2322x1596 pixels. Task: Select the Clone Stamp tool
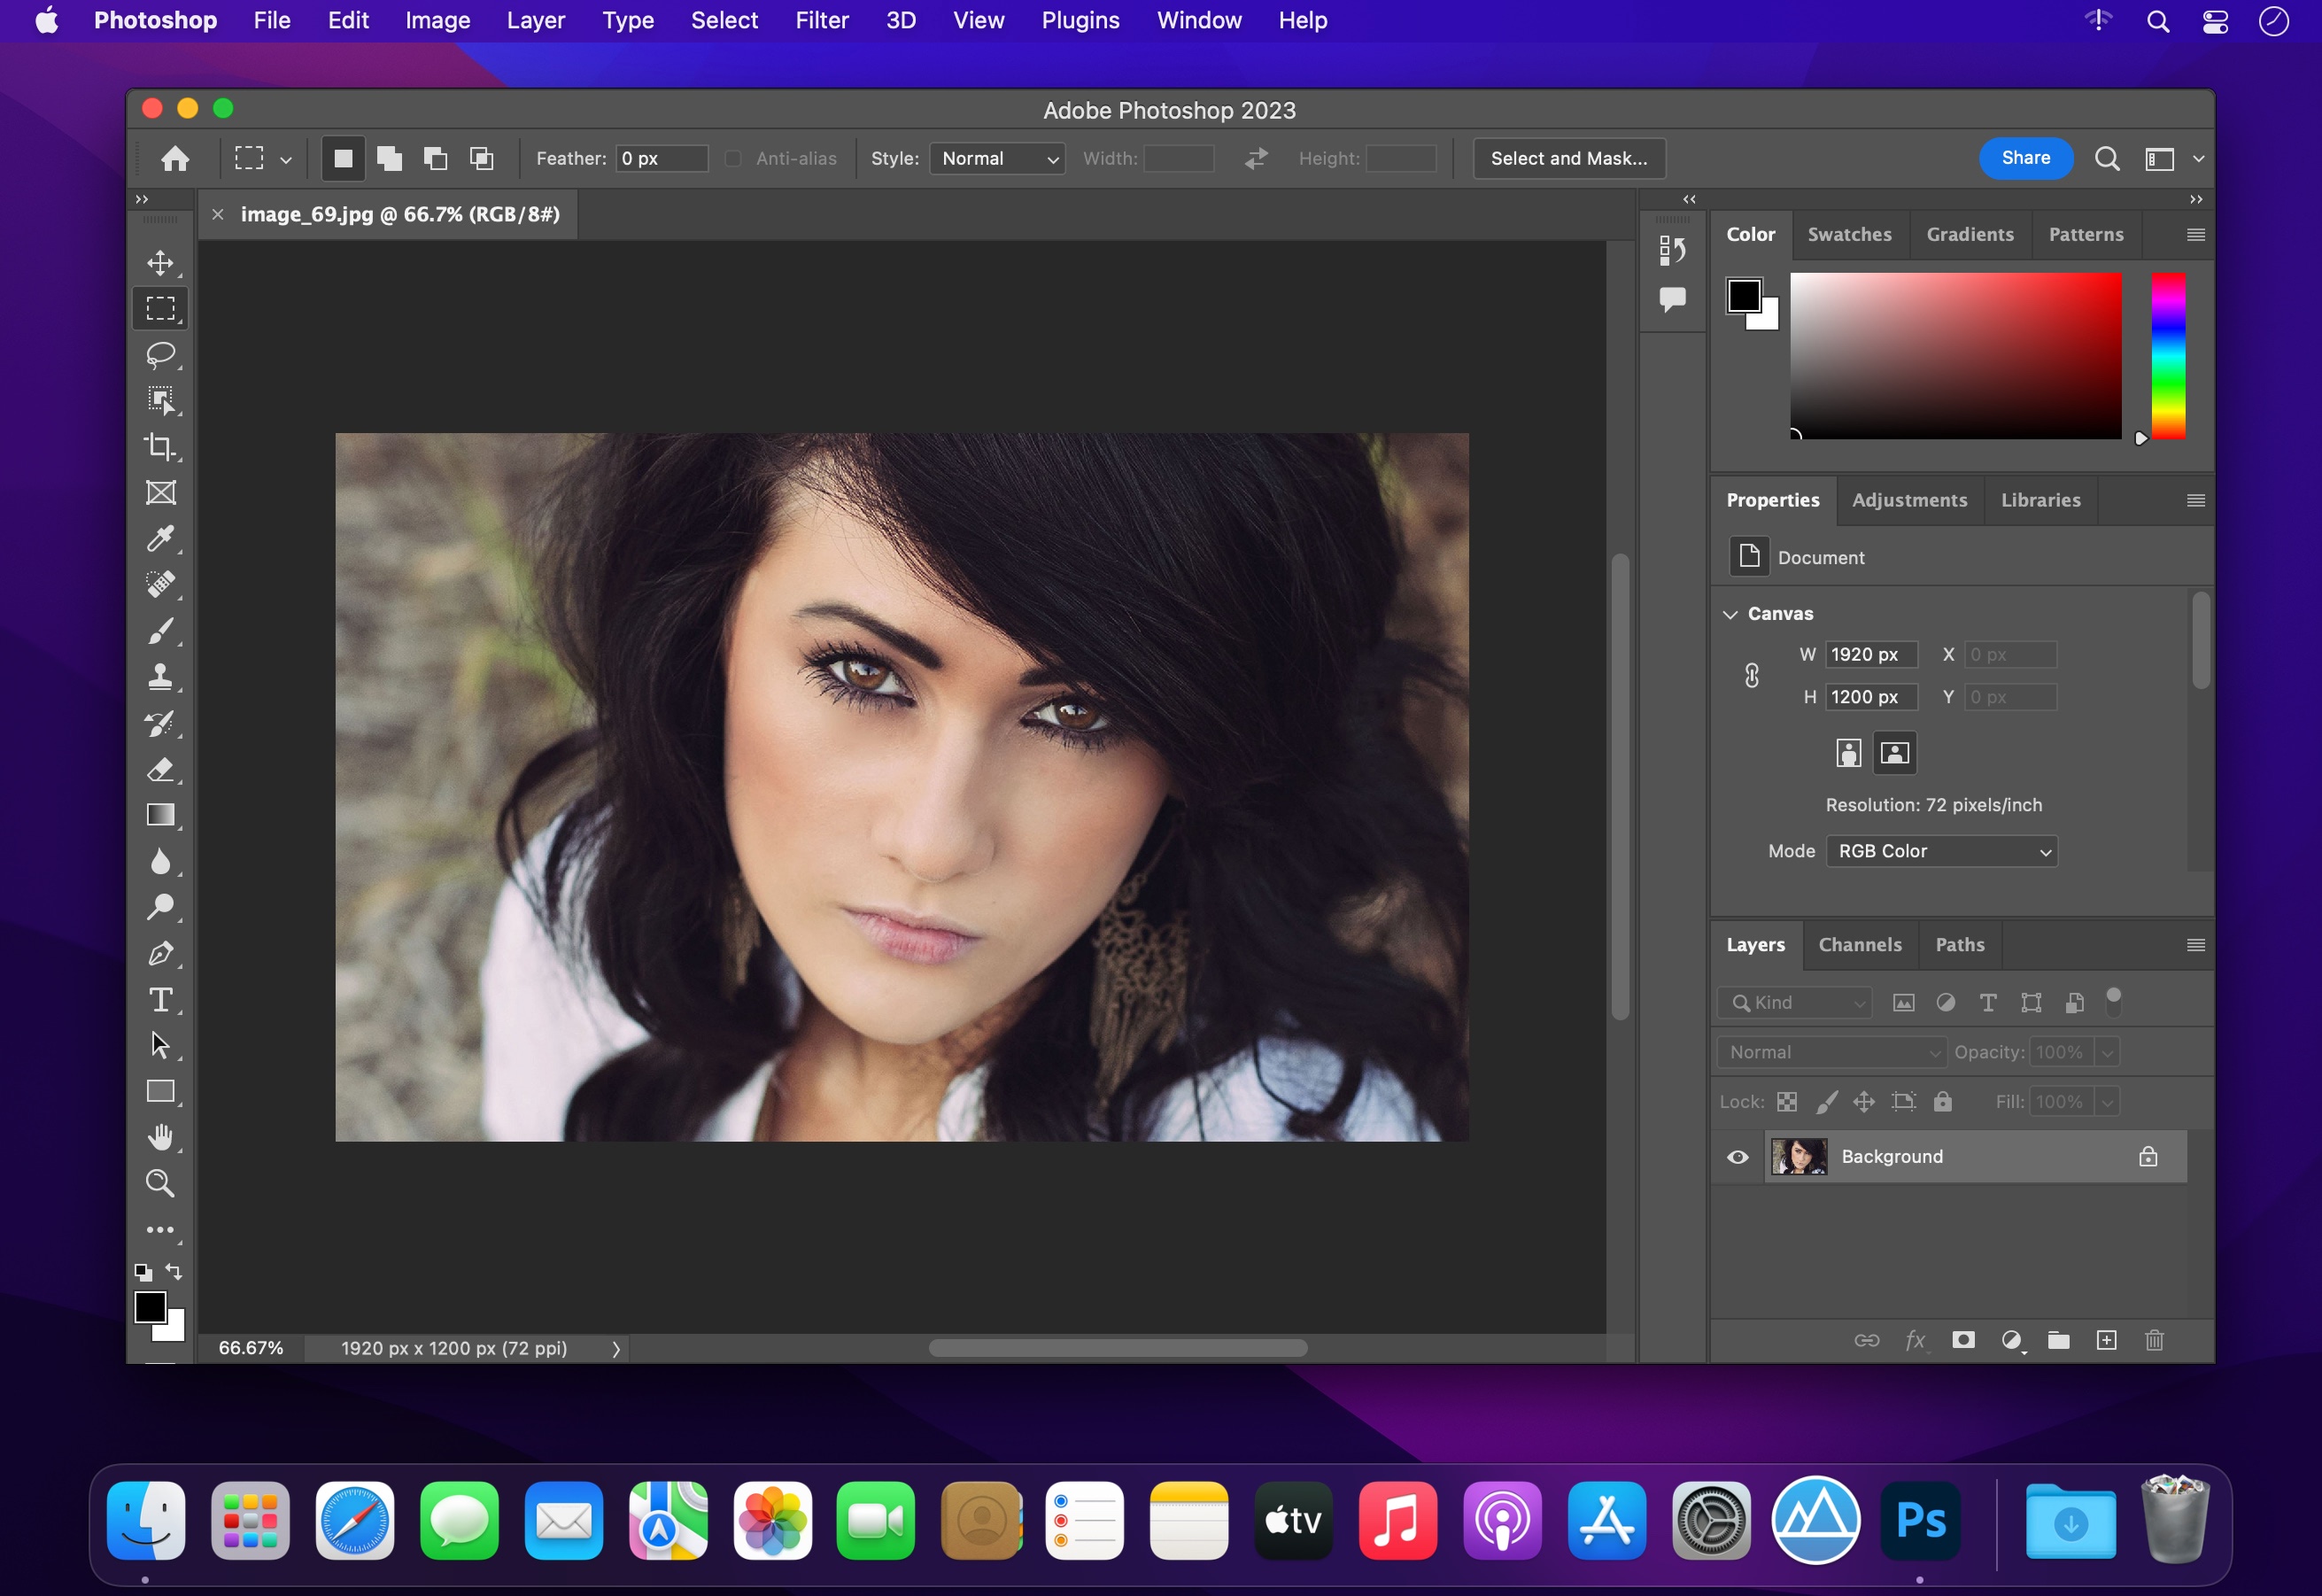160,674
